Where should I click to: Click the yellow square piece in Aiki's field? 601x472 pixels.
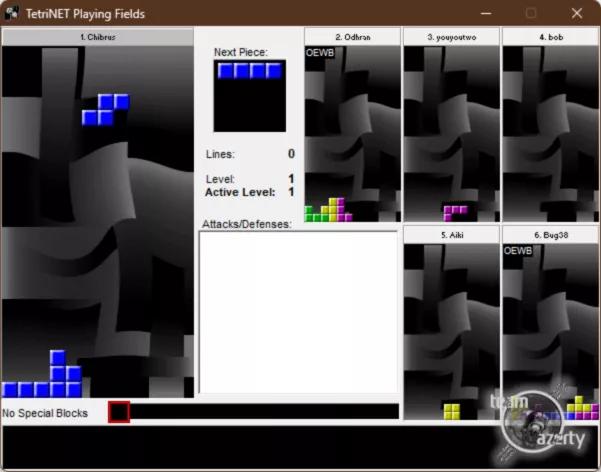pos(452,411)
